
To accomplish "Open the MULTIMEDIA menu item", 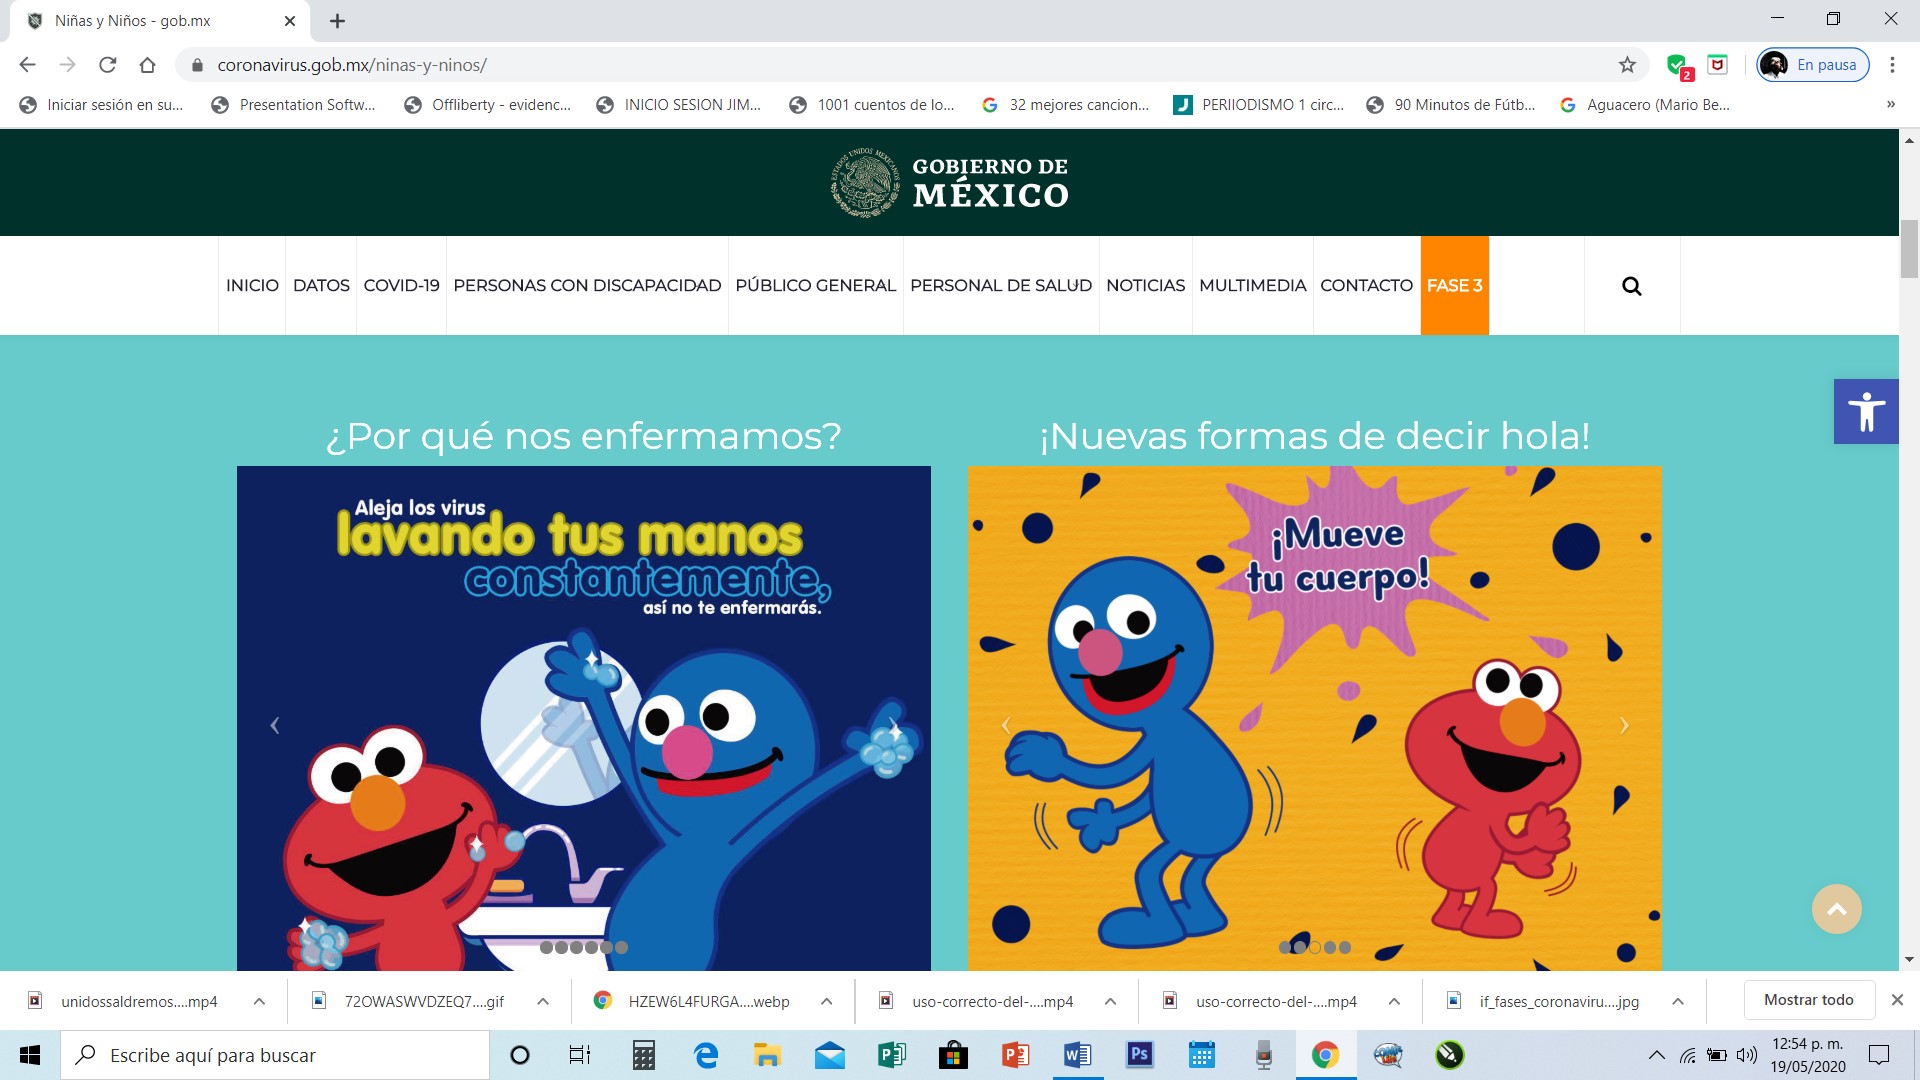I will pos(1252,286).
